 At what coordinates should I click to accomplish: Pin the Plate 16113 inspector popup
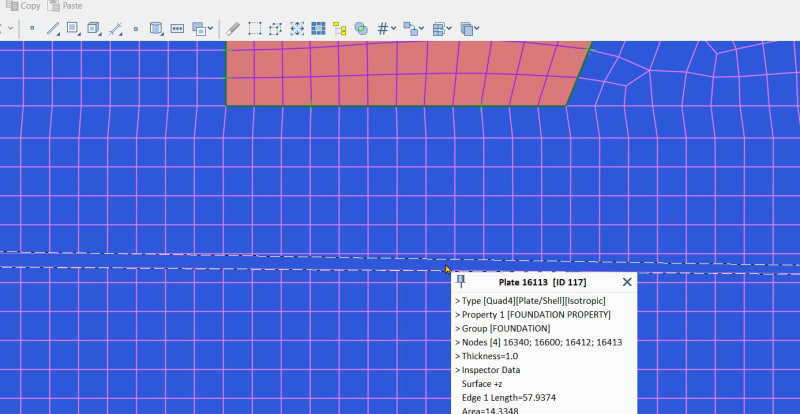coord(461,281)
